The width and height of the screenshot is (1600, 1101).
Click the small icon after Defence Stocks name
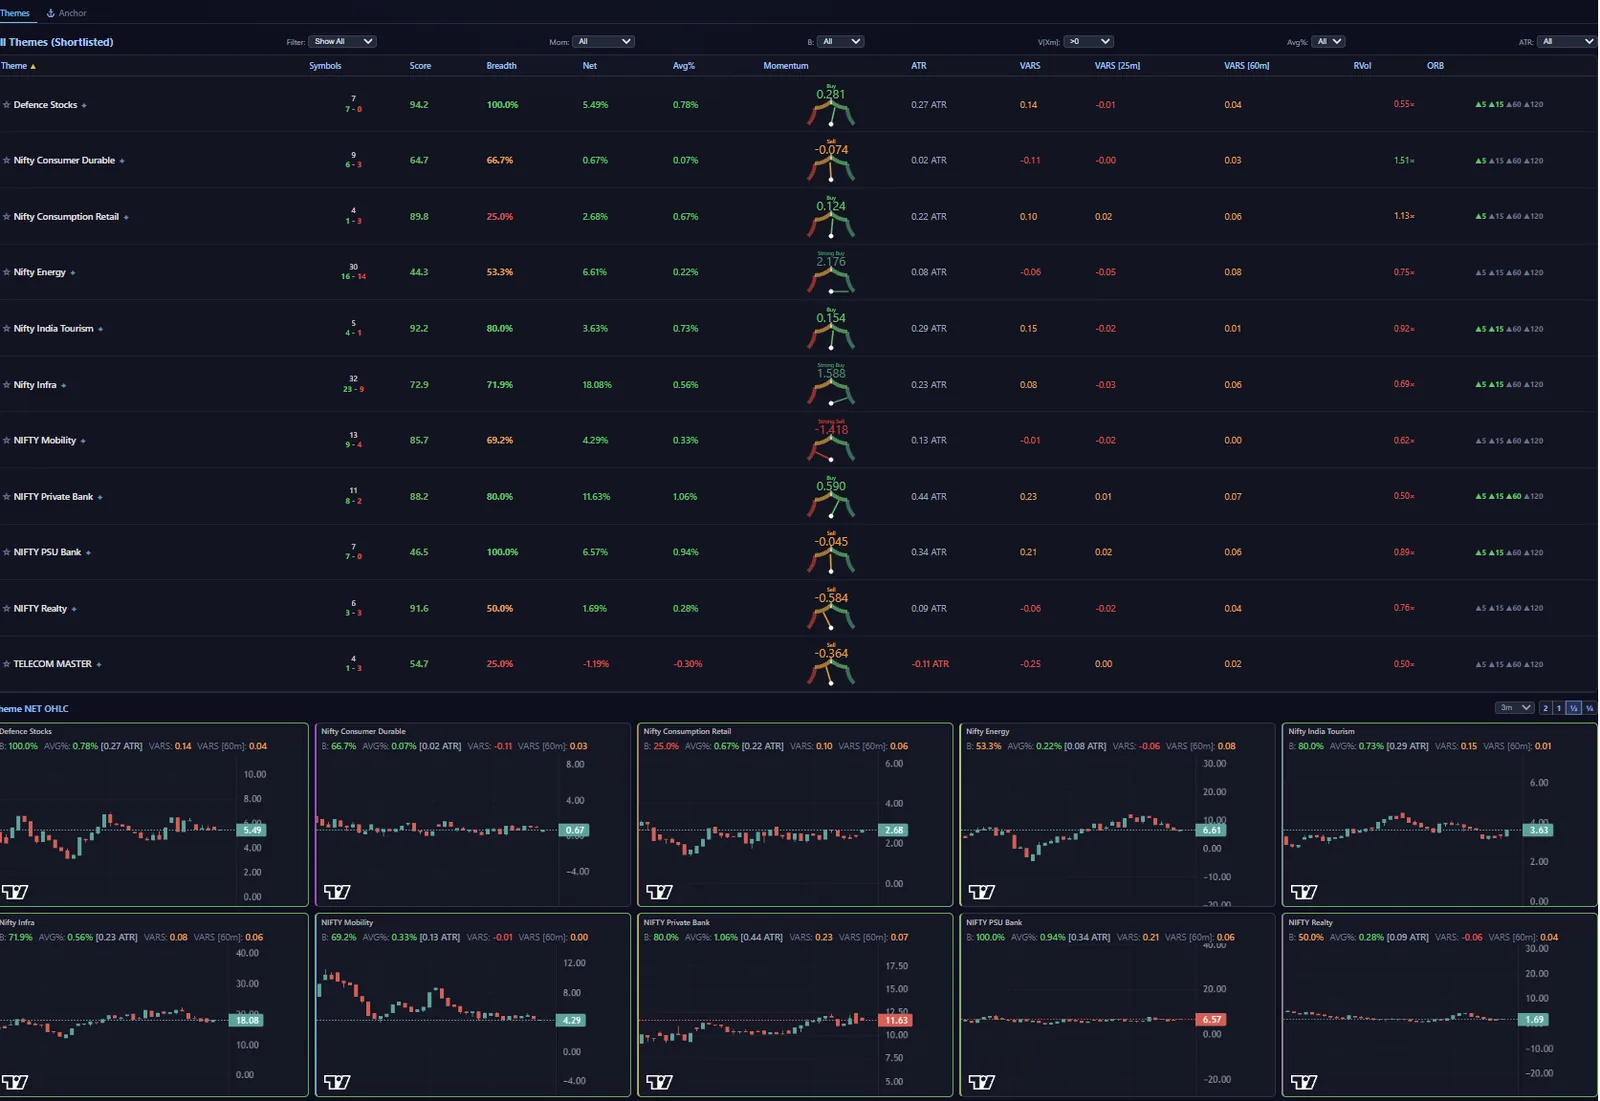pyautogui.click(x=84, y=106)
